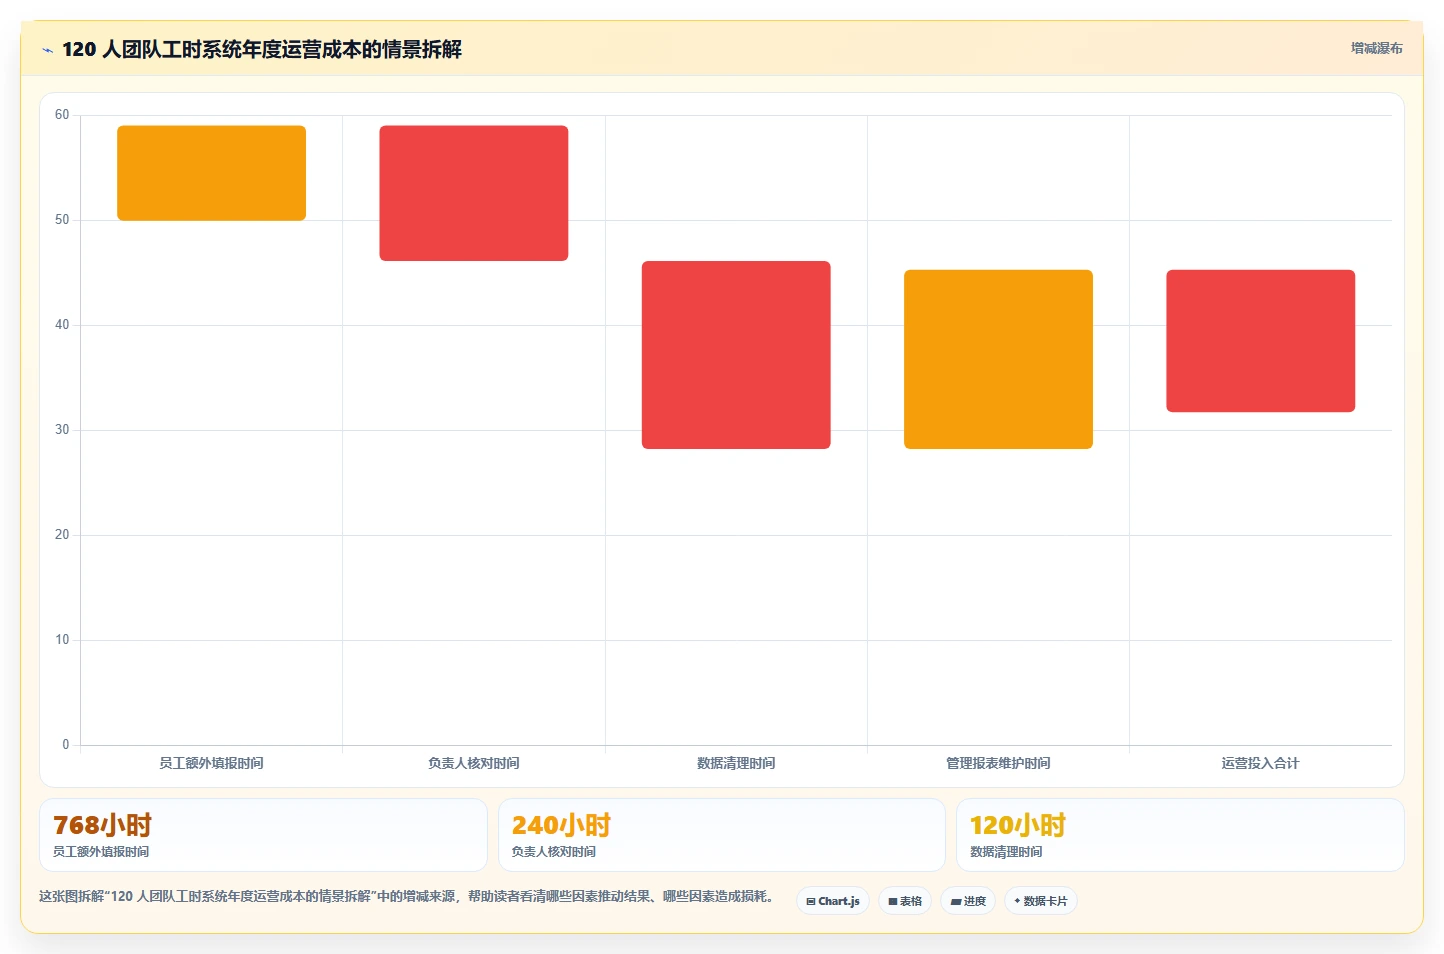1444x954 pixels.
Task: Click the y-axis value 0
Action: [x=66, y=745]
